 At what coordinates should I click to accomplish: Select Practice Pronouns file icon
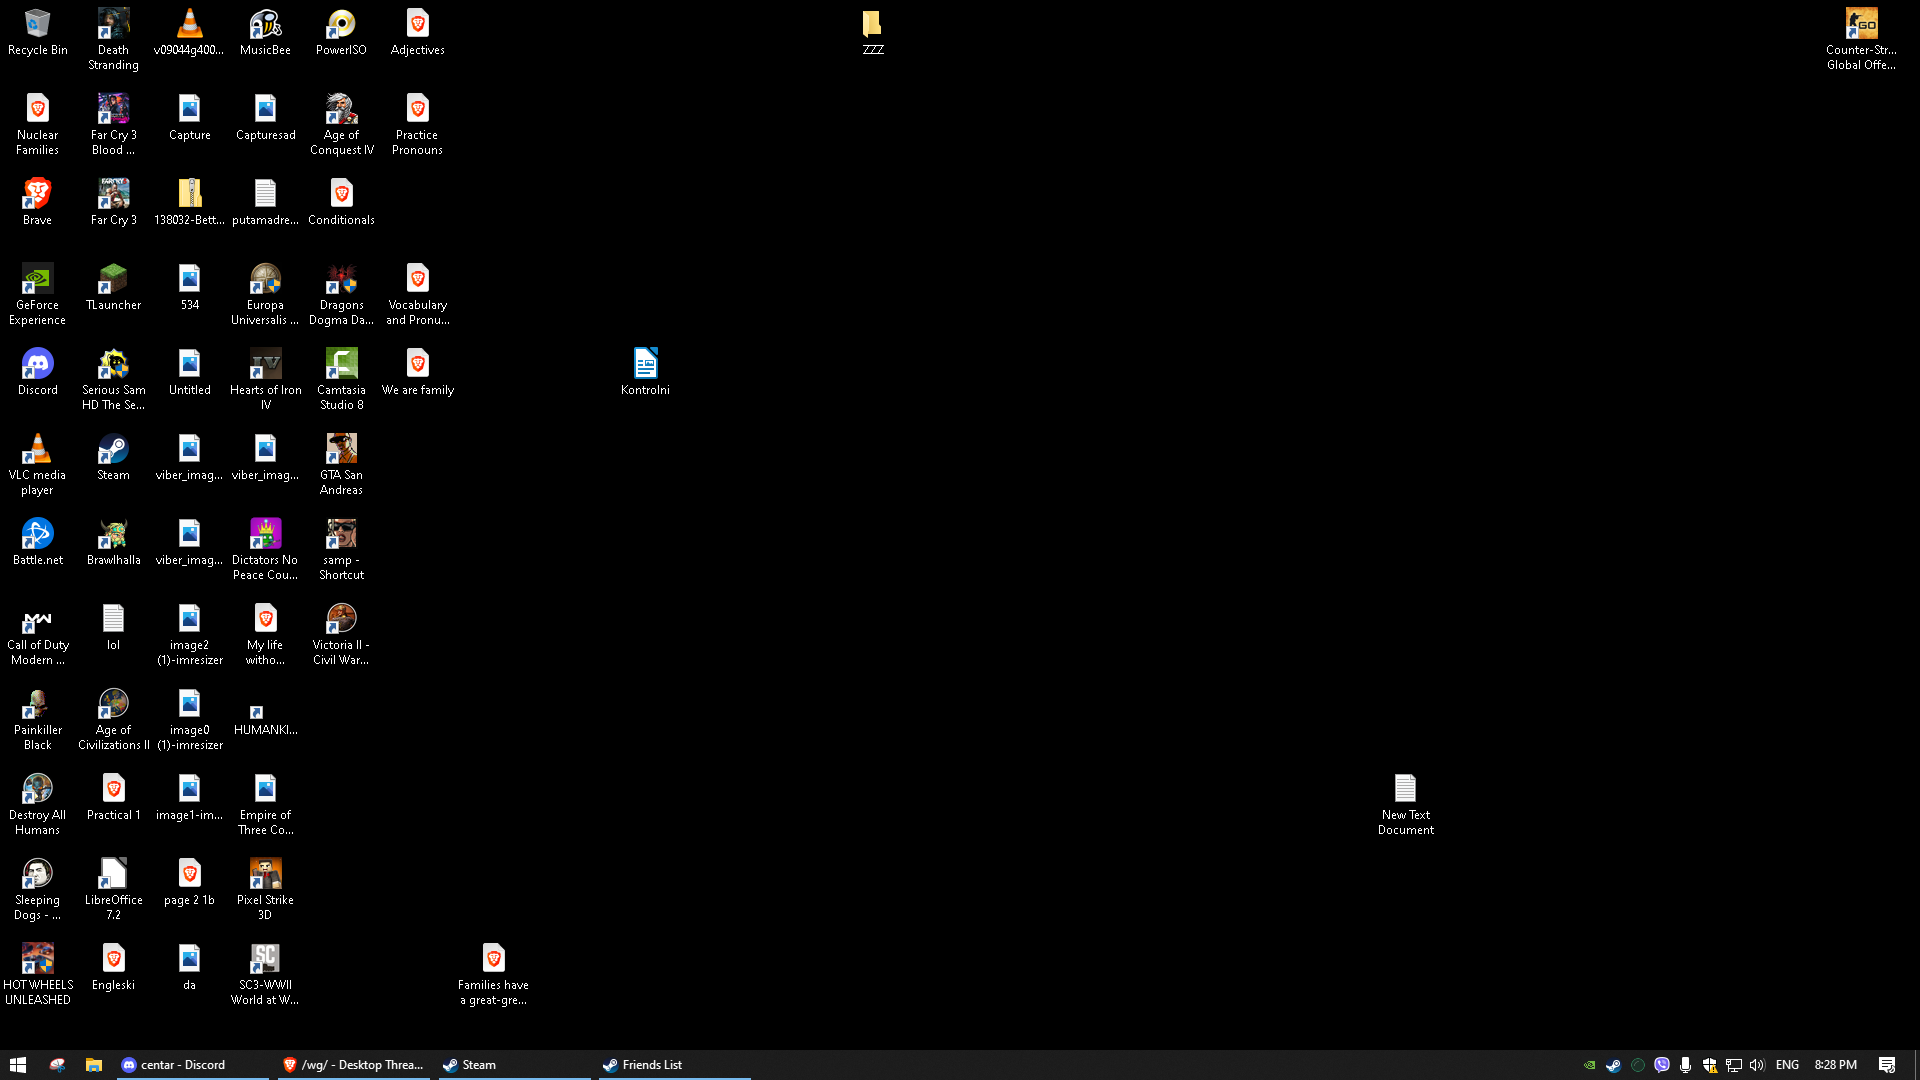click(417, 124)
